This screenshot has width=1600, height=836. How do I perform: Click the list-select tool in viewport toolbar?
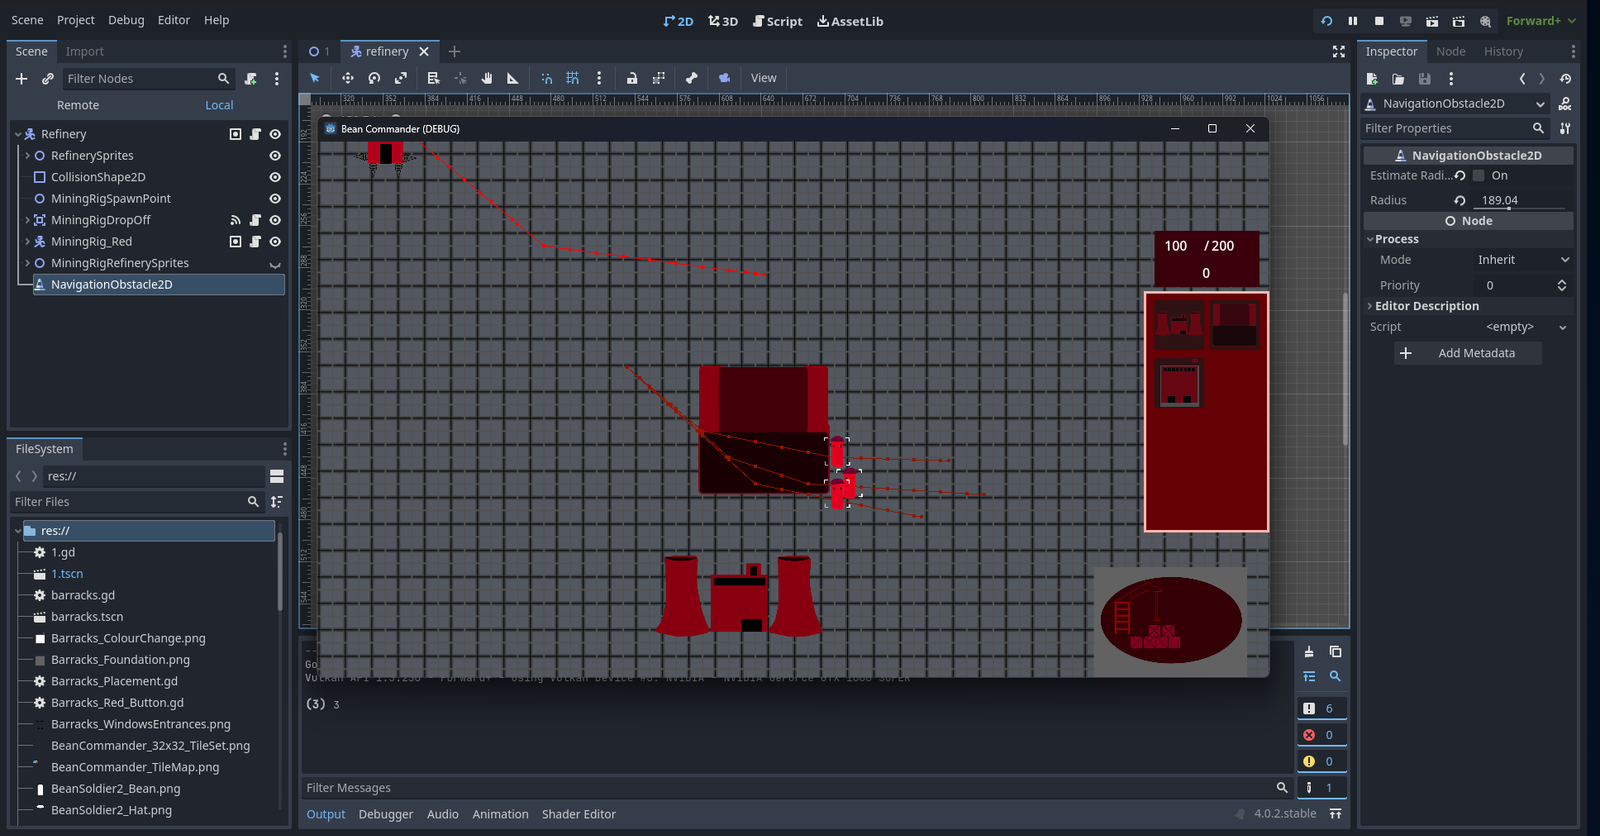click(x=433, y=78)
